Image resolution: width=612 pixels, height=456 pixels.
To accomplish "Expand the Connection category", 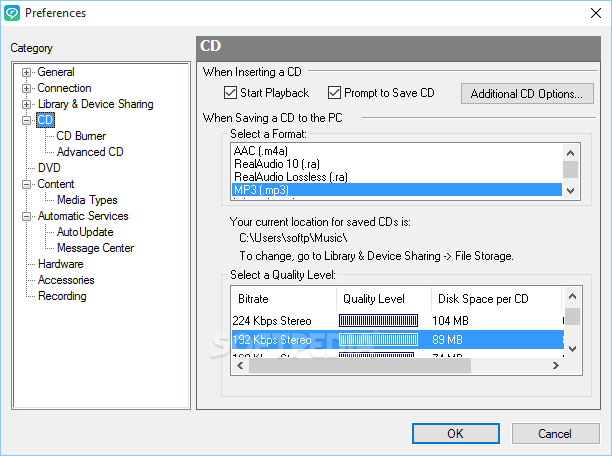I will coord(26,88).
